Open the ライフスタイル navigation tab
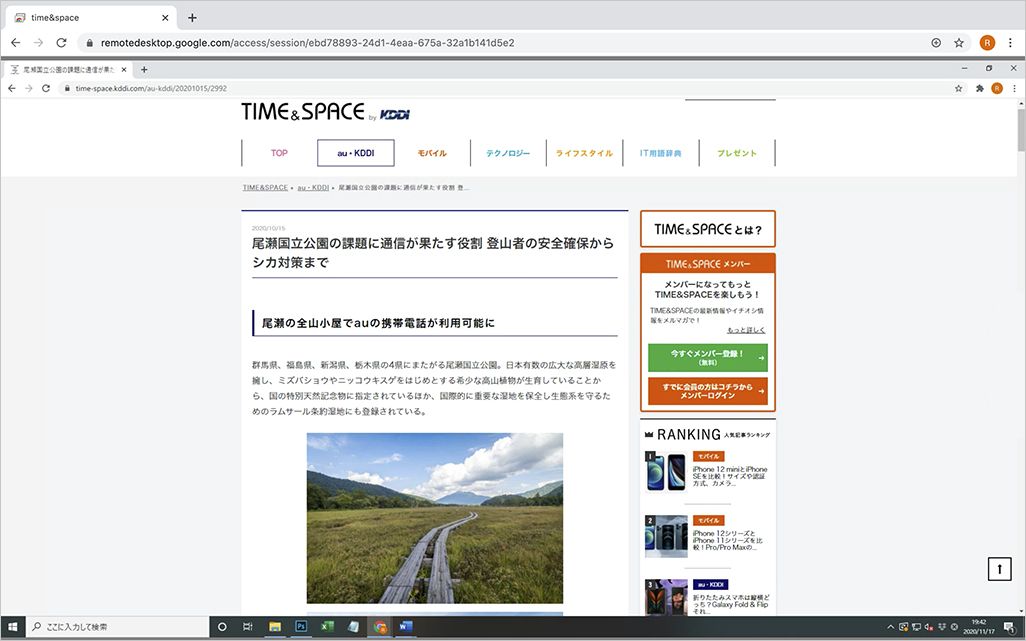This screenshot has height=641, width=1026. pyautogui.click(x=584, y=153)
